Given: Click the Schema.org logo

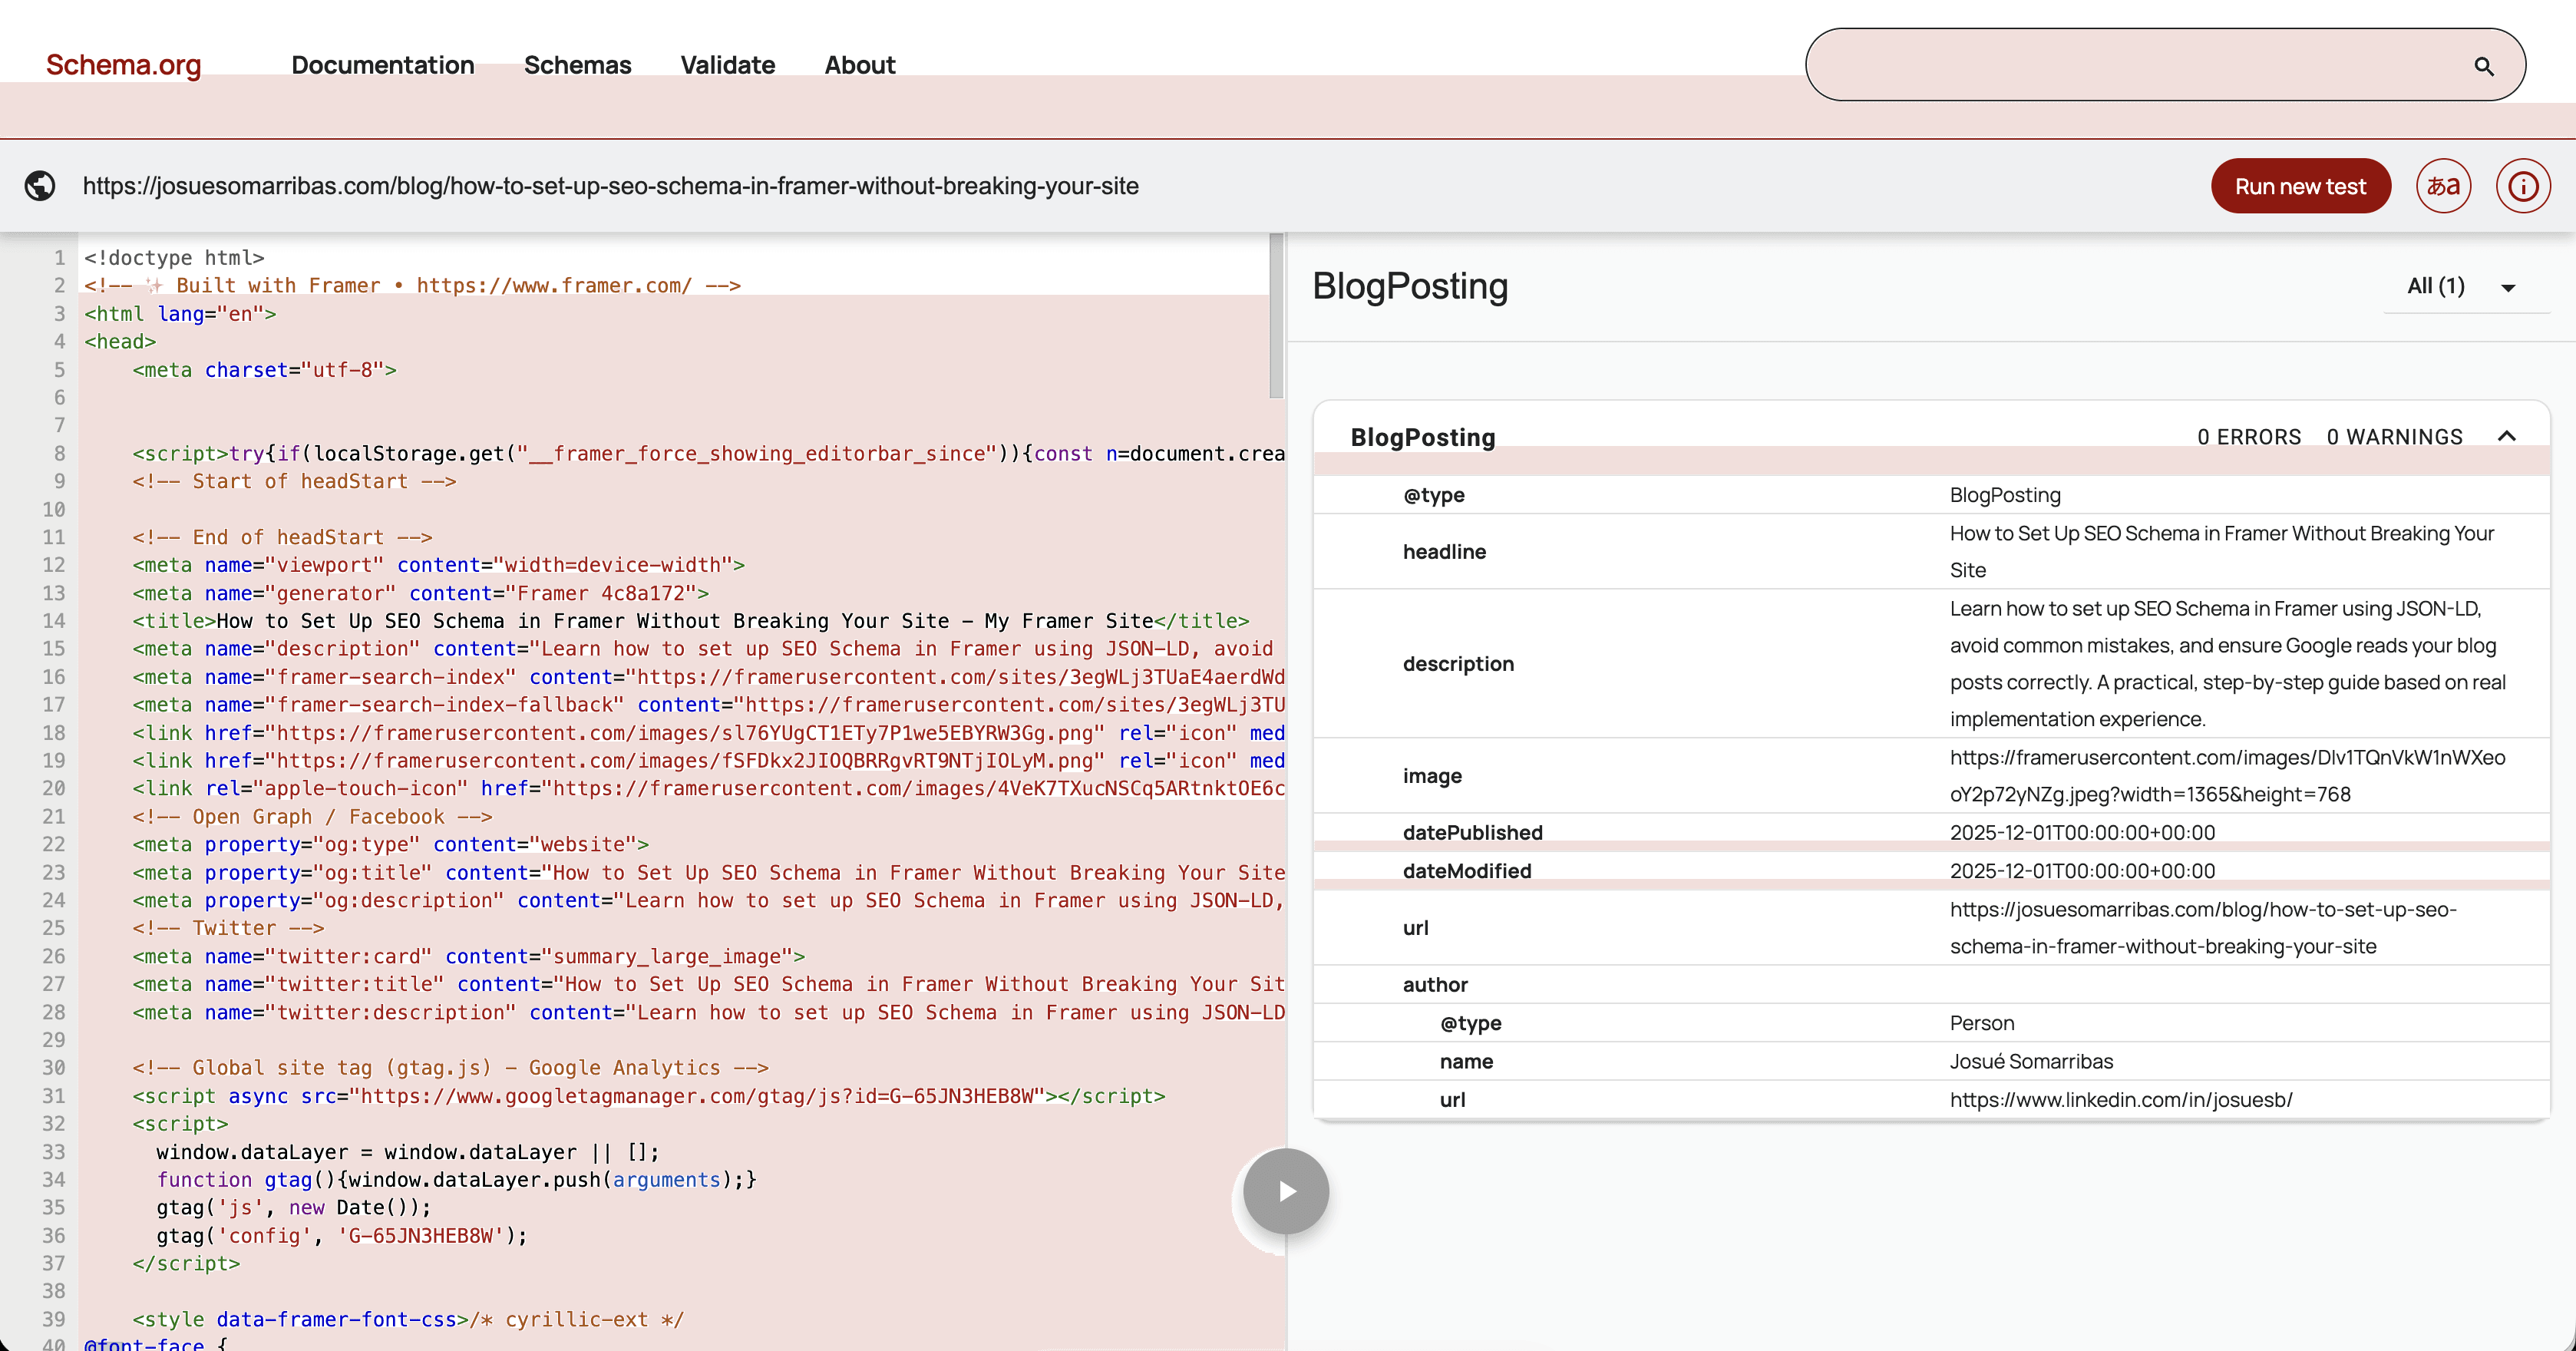Looking at the screenshot, I should (x=124, y=65).
